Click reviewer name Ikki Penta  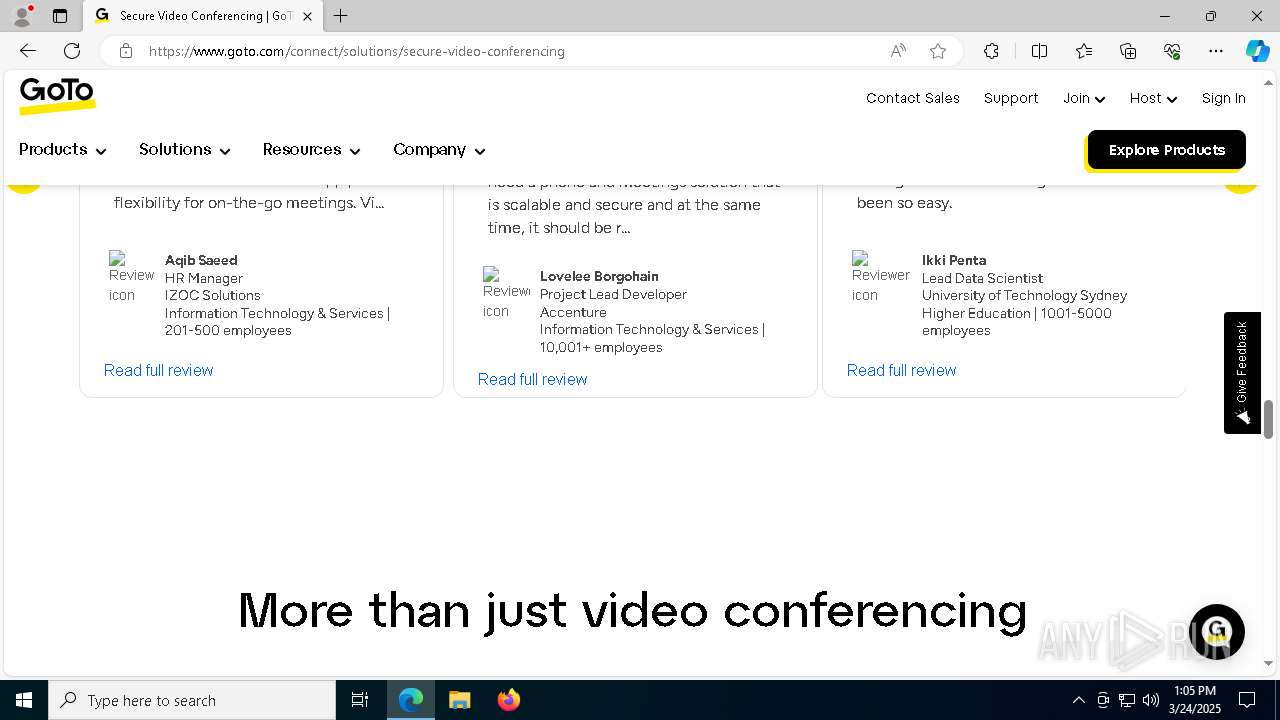click(954, 260)
